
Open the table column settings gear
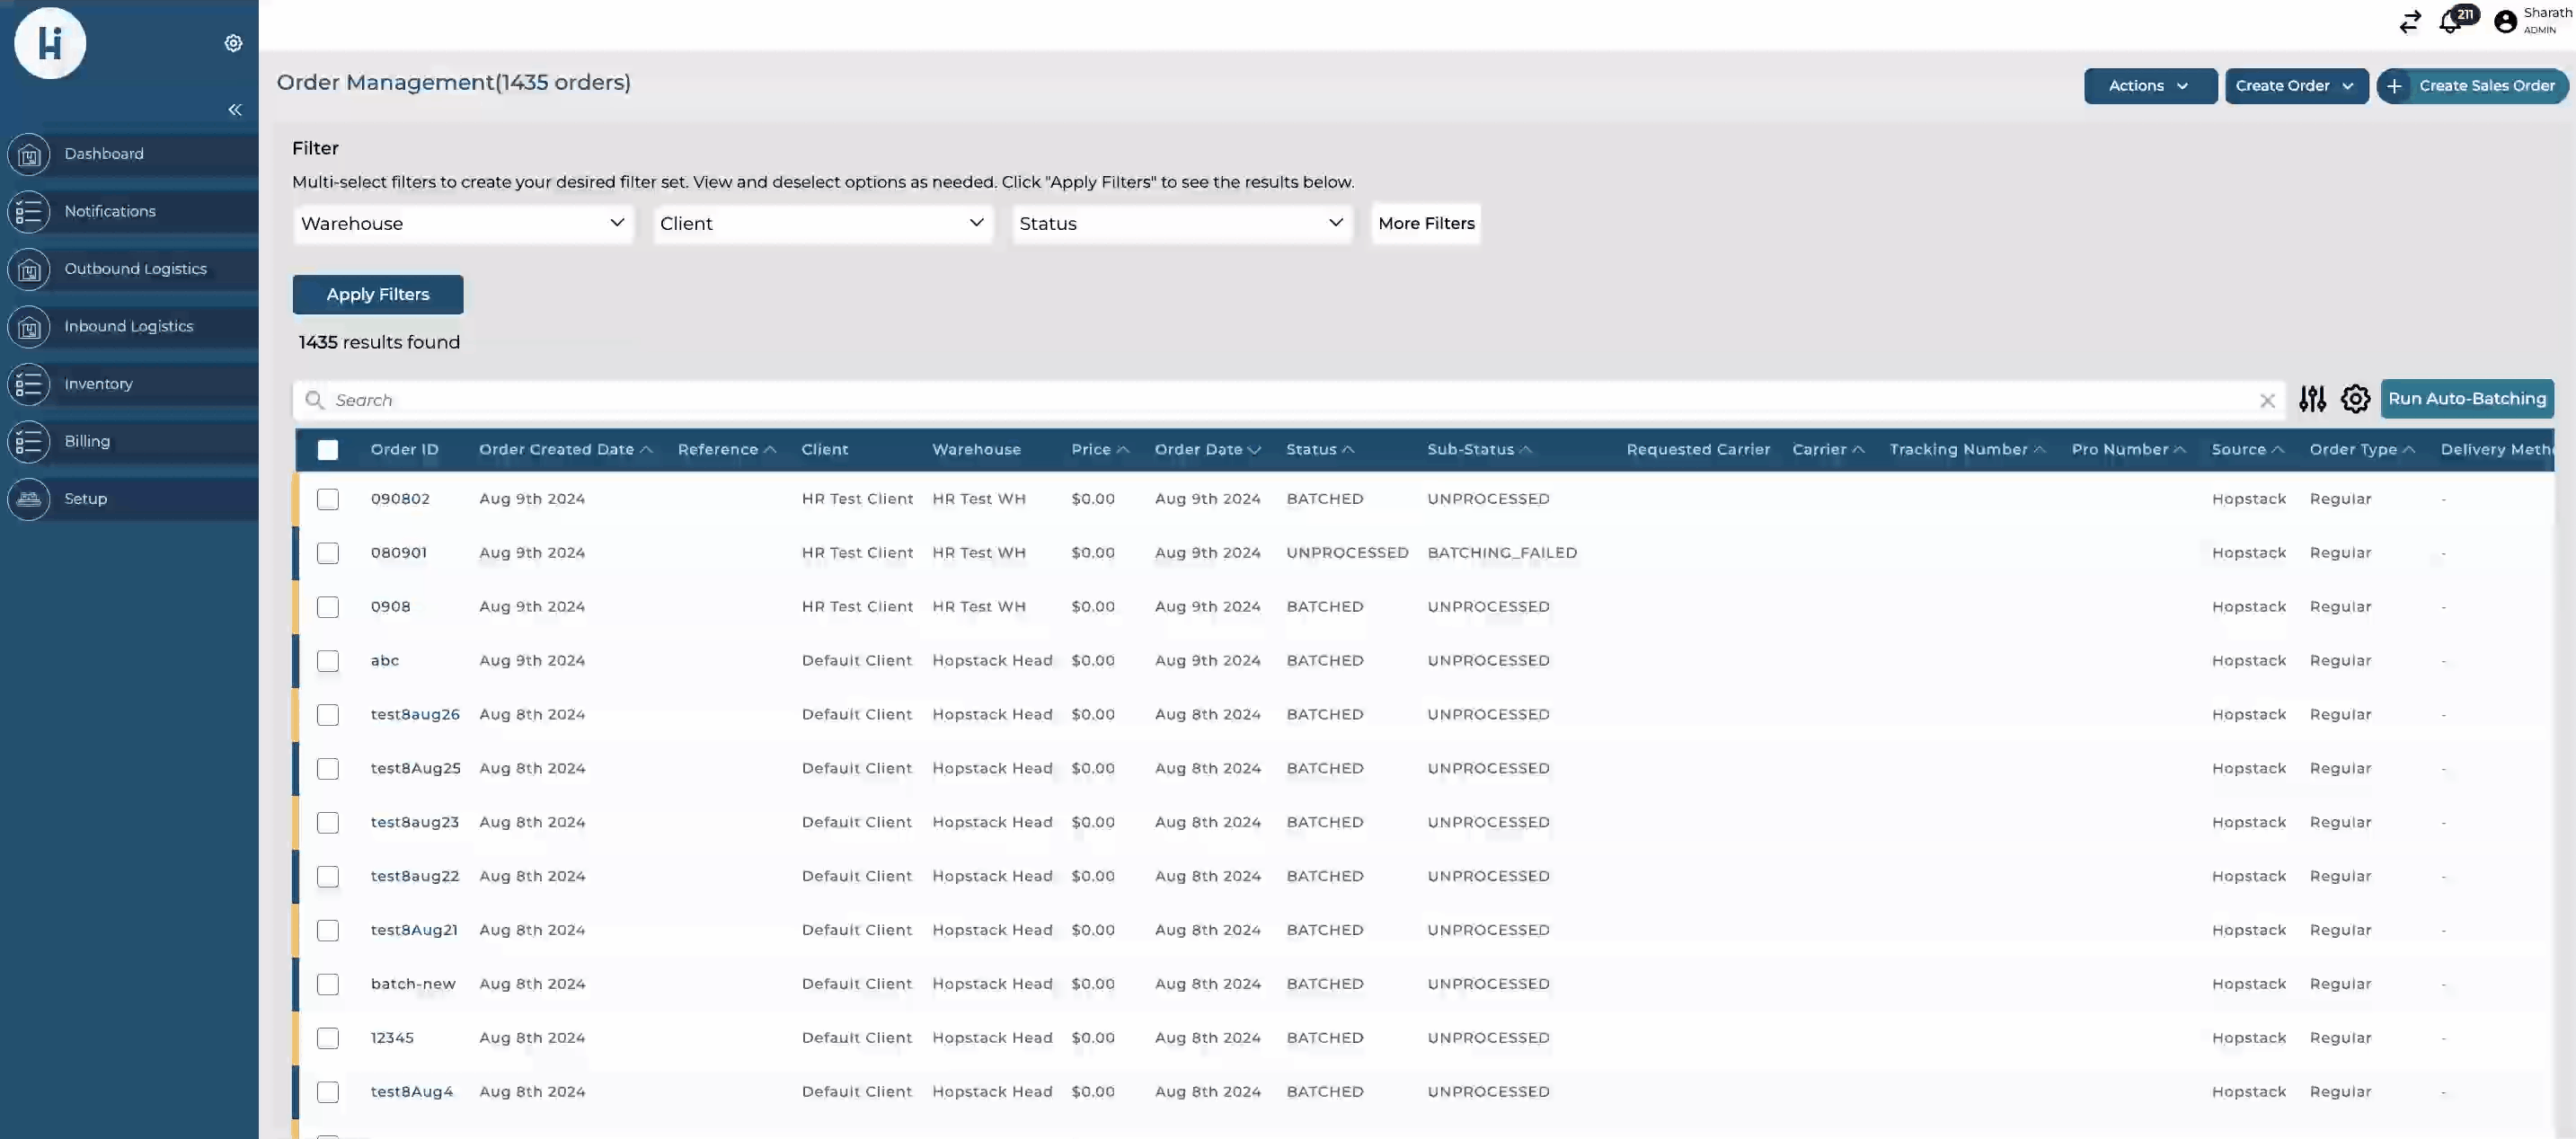2355,399
